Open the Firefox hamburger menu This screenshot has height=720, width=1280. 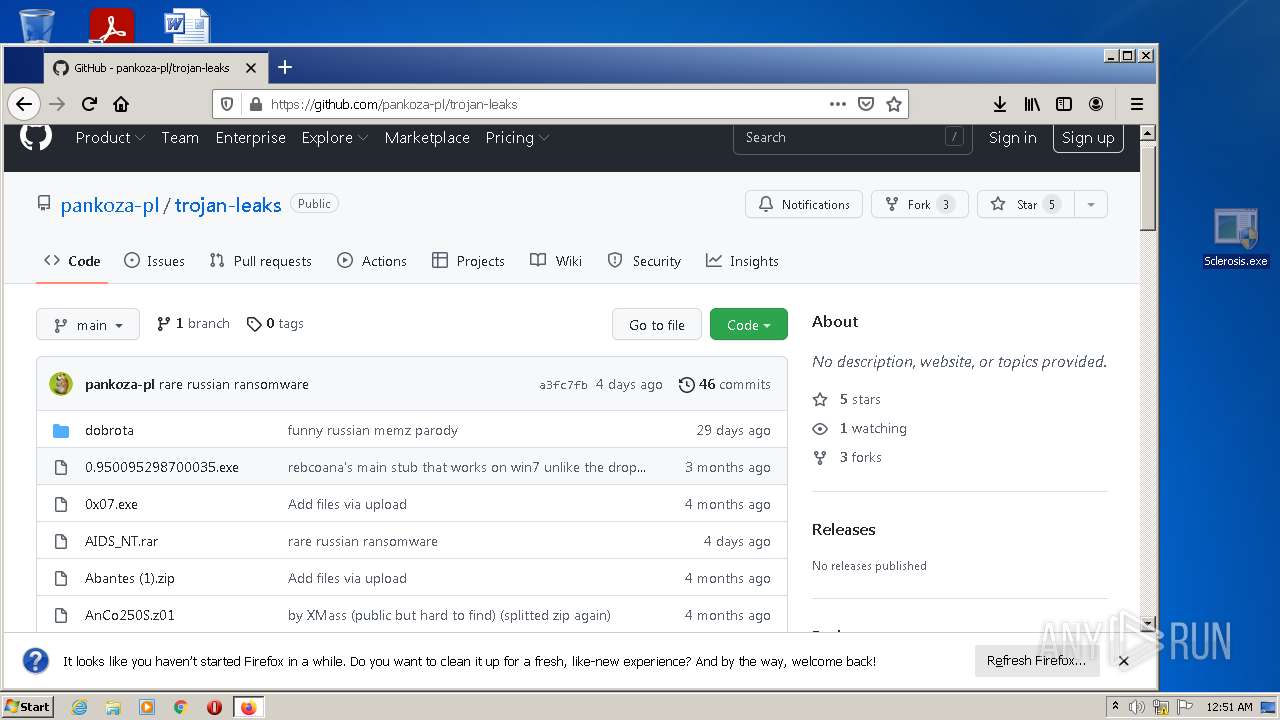[x=1137, y=104]
